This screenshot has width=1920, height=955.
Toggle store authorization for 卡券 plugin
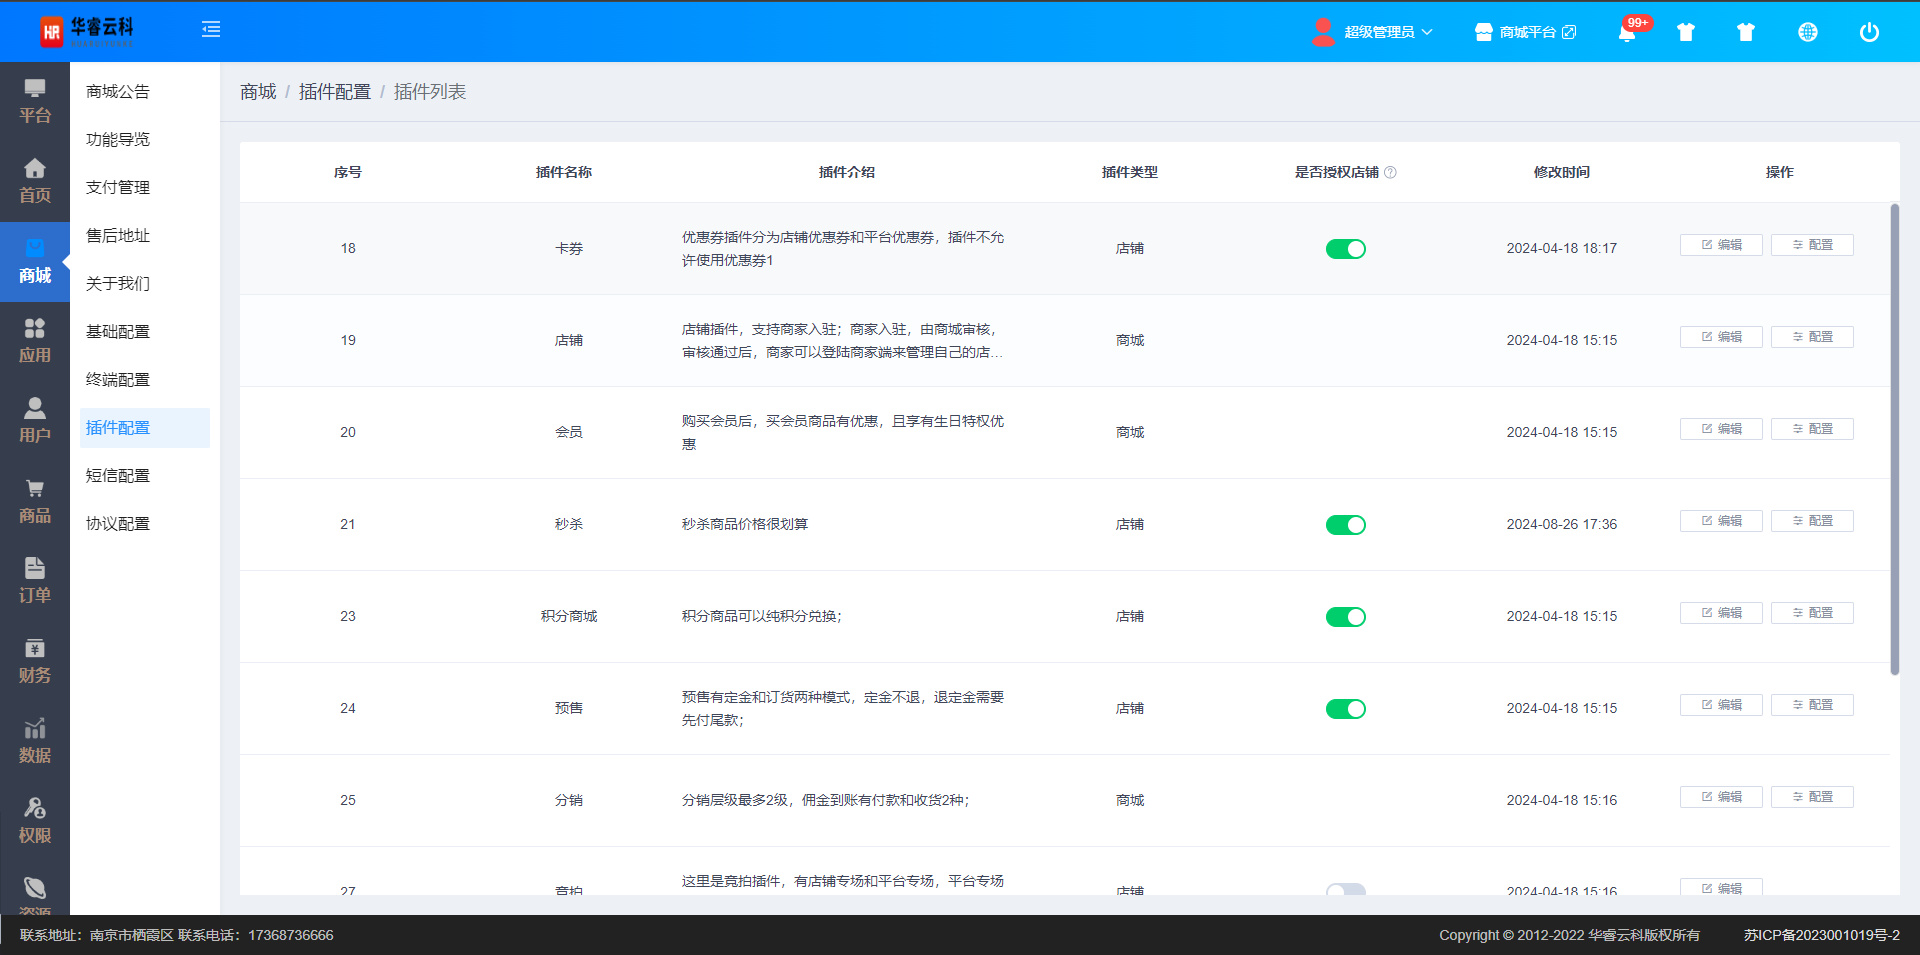[x=1345, y=249]
